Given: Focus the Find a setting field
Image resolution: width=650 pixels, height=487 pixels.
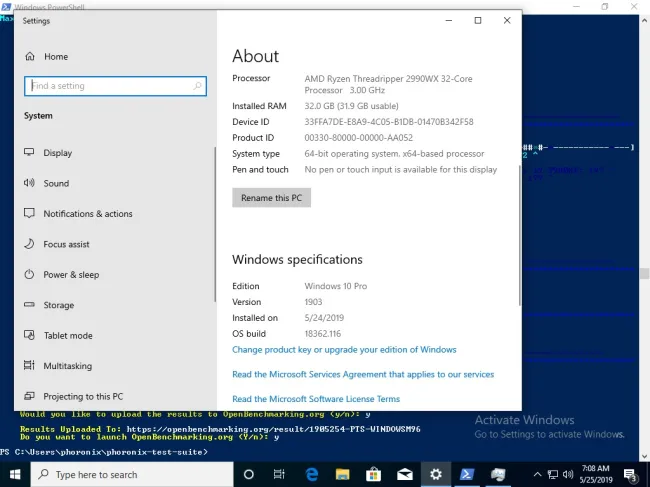Looking at the screenshot, I should click(x=115, y=86).
